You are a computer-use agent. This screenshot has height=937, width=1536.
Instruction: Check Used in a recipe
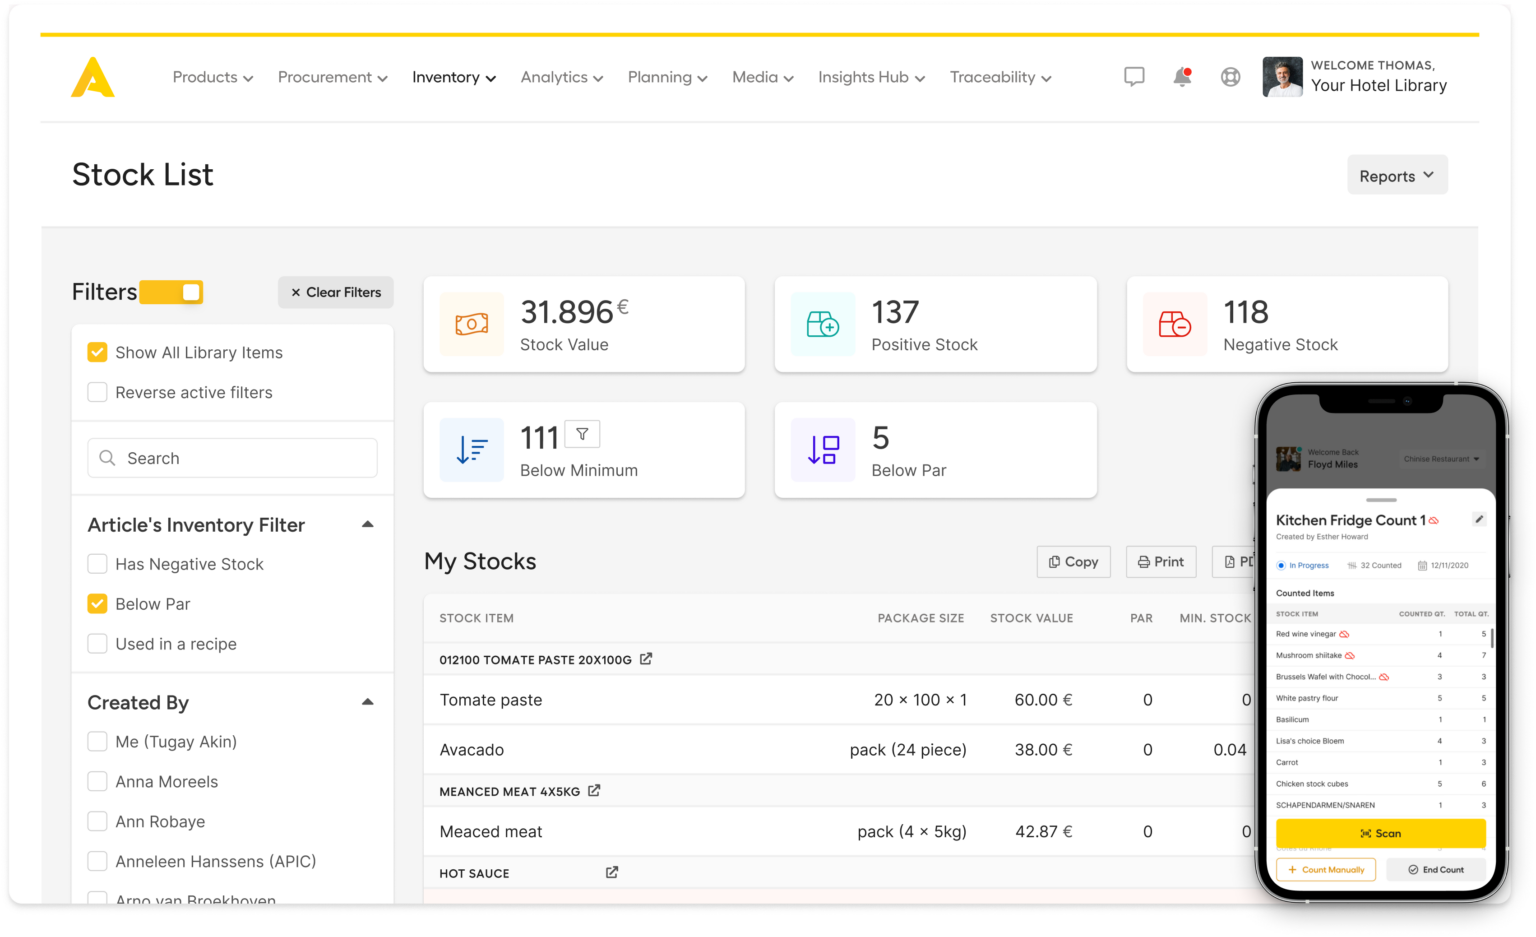pyautogui.click(x=97, y=644)
